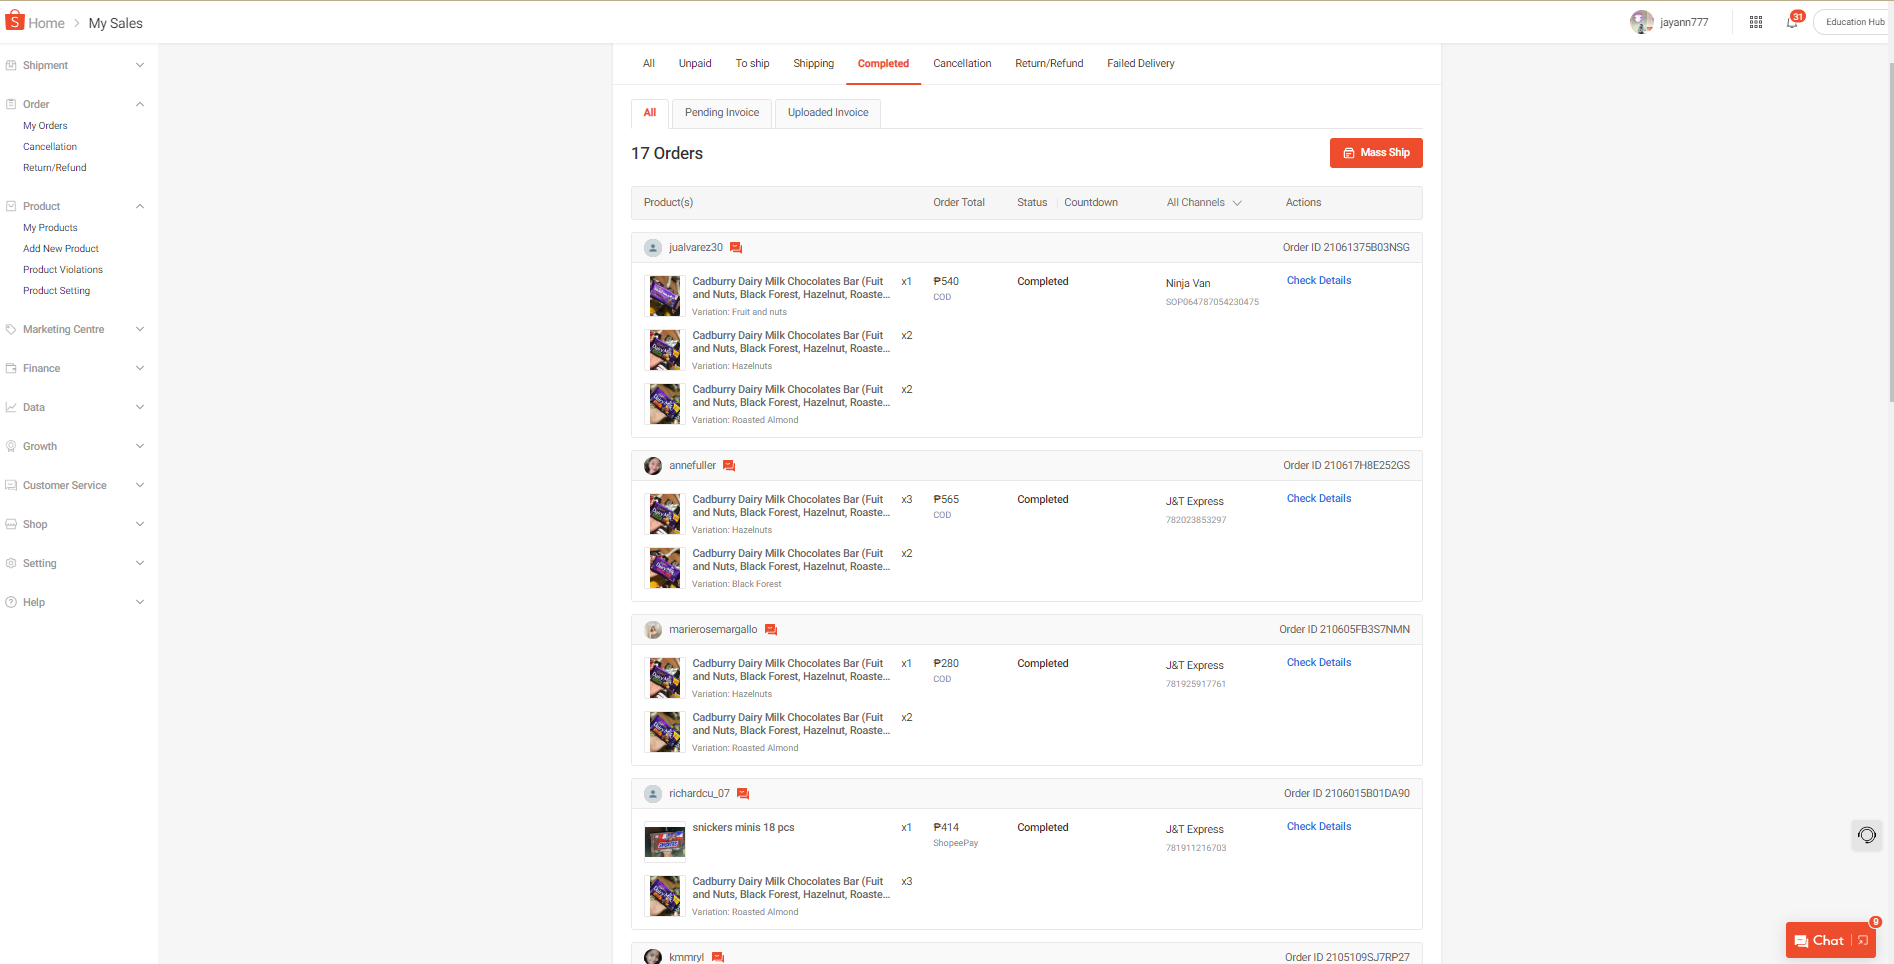Open the apps grid menu icon
1894x964 pixels.
point(1756,22)
